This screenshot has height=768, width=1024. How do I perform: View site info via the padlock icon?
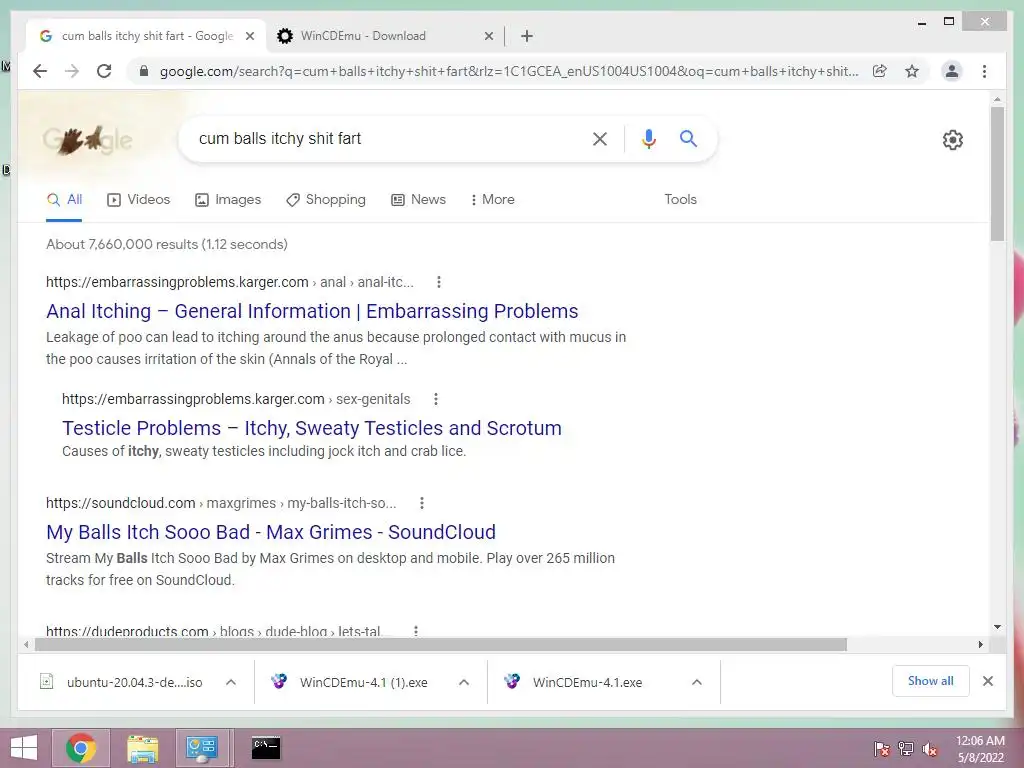pos(144,71)
